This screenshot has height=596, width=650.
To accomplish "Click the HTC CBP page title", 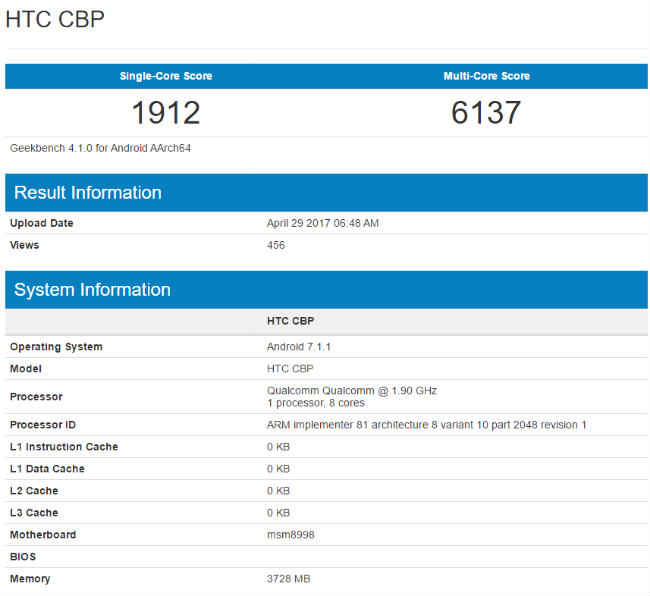I will click(55, 19).
